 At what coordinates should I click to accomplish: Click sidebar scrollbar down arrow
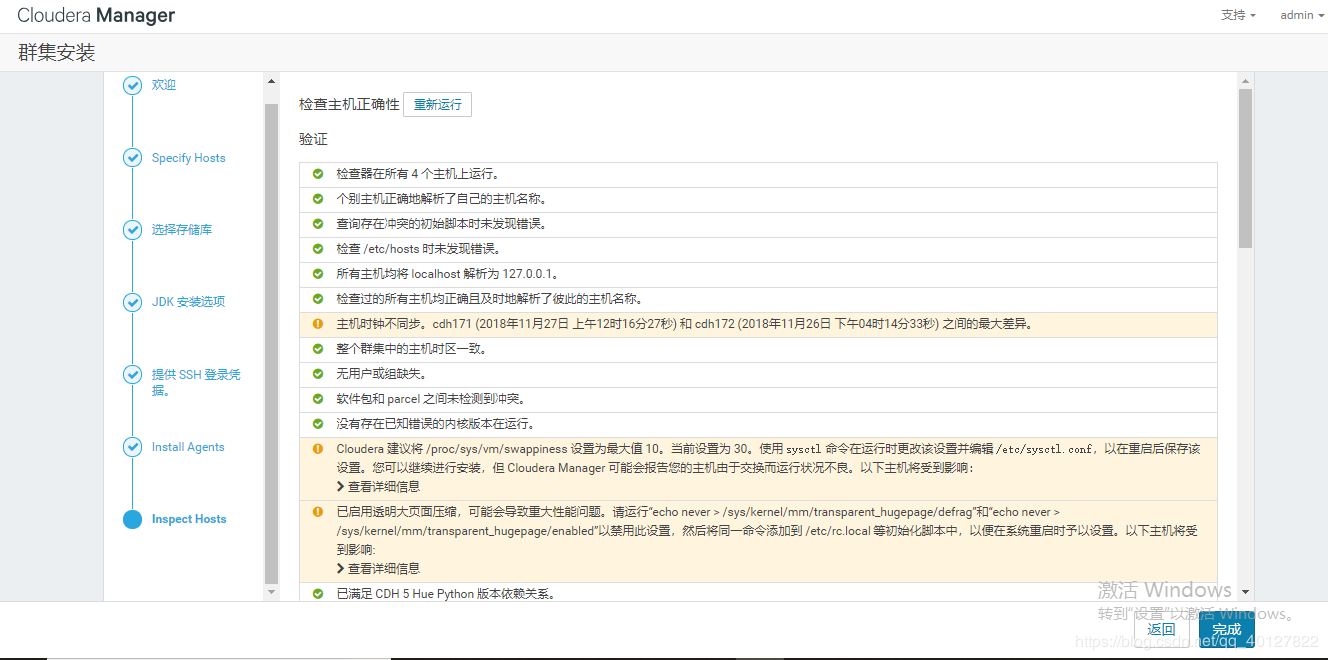pyautogui.click(x=271, y=593)
